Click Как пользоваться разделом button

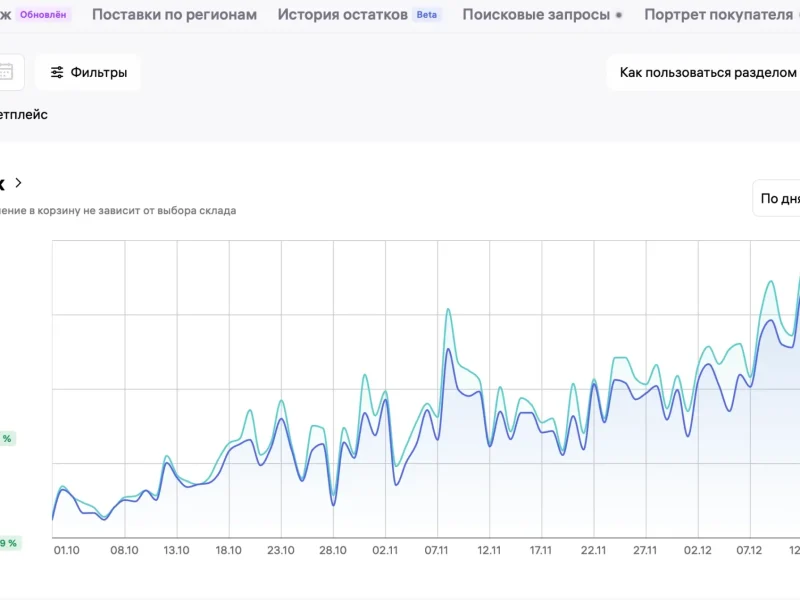(x=707, y=72)
